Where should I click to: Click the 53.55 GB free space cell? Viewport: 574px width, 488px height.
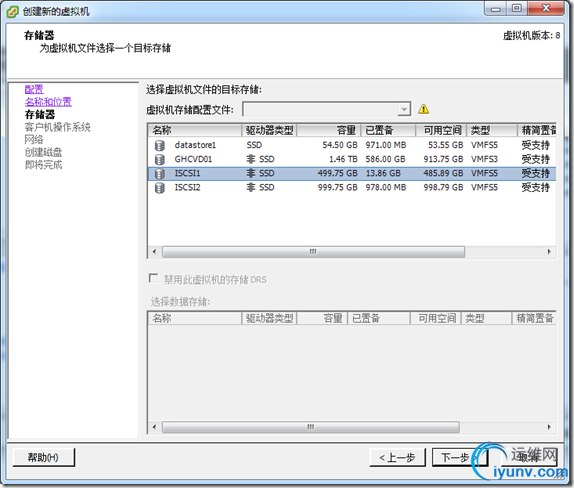click(x=446, y=145)
